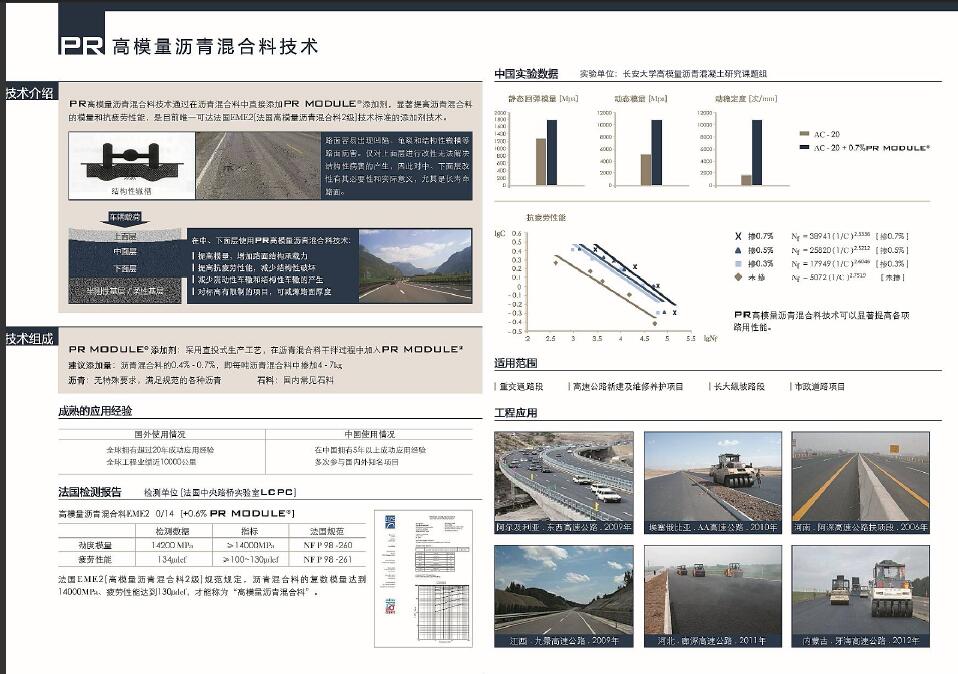Click the 中面层 layer label in the diagram
Screen dimensions: 958x674
[125, 252]
